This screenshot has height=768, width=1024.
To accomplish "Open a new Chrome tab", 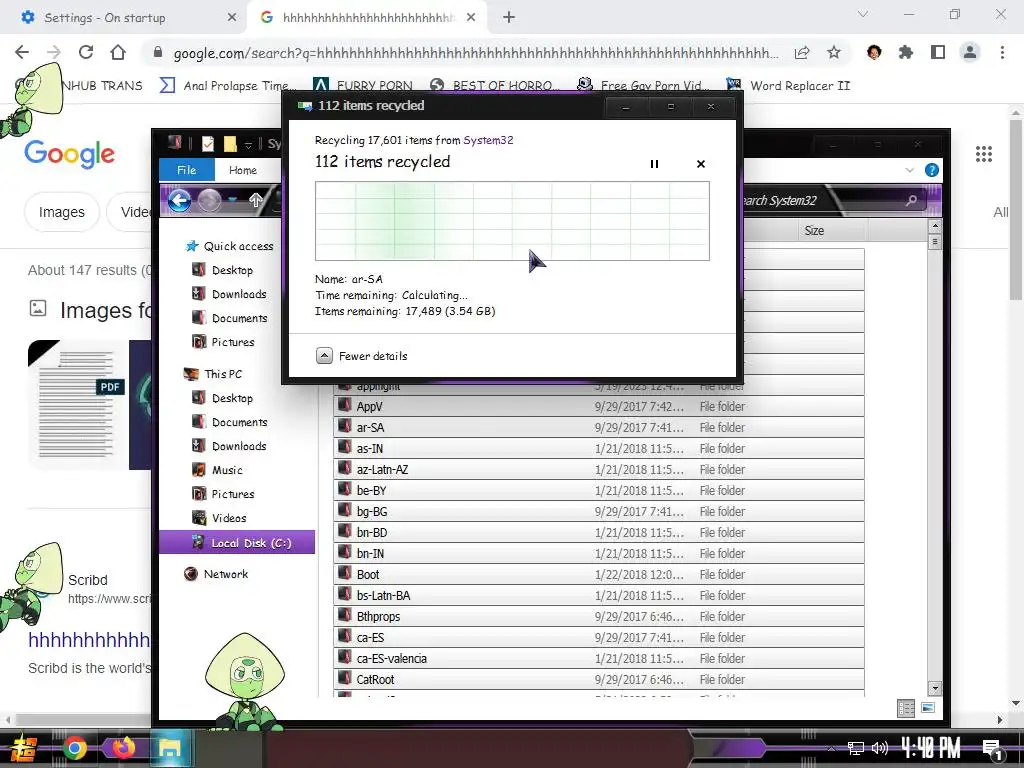I will 509,18.
